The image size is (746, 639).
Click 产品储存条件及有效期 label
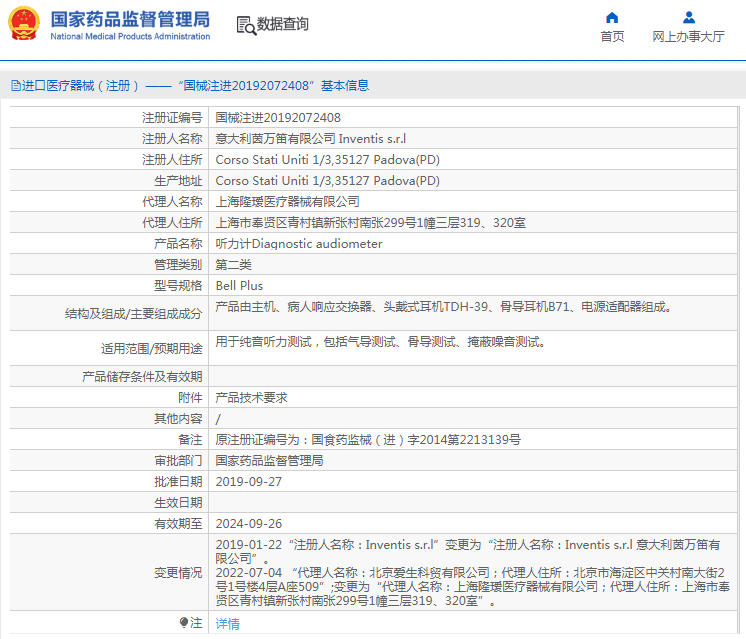coord(142,377)
